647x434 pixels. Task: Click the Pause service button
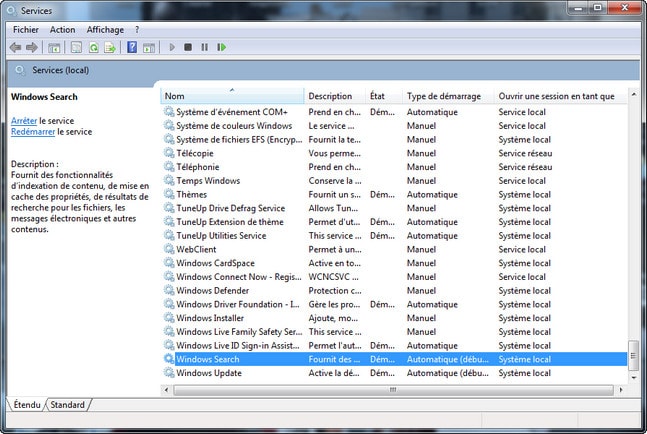tap(204, 47)
